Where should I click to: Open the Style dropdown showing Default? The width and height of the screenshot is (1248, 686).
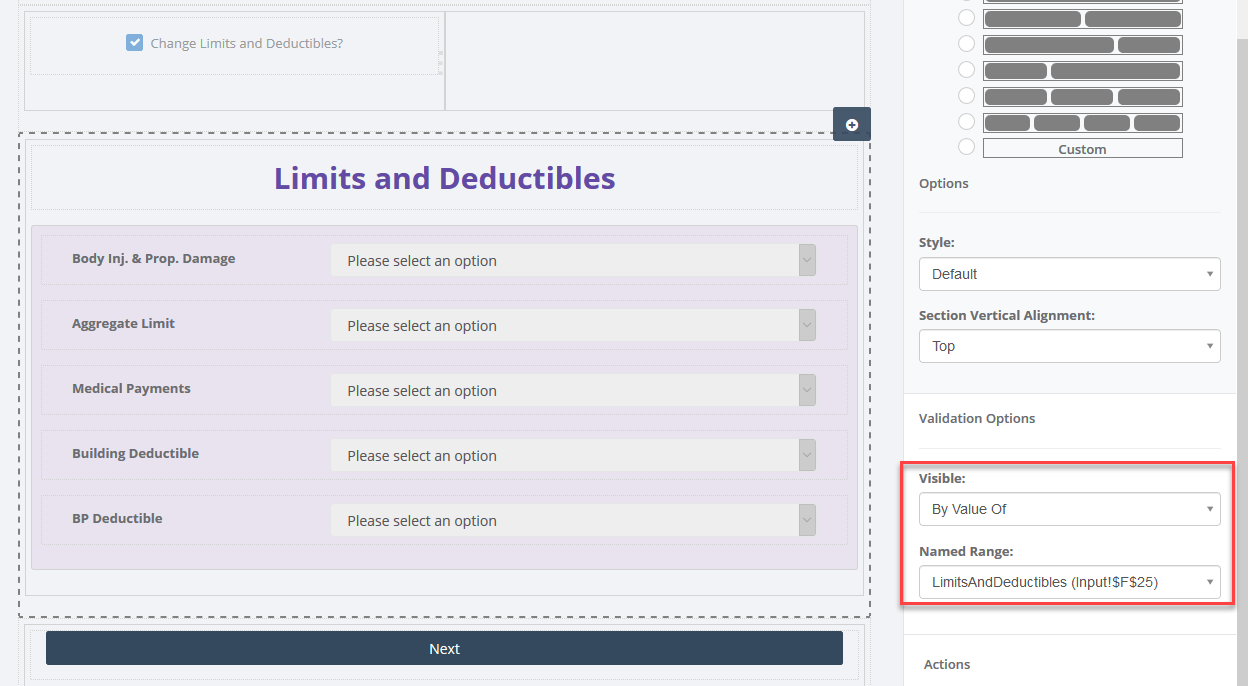[x=1069, y=274]
